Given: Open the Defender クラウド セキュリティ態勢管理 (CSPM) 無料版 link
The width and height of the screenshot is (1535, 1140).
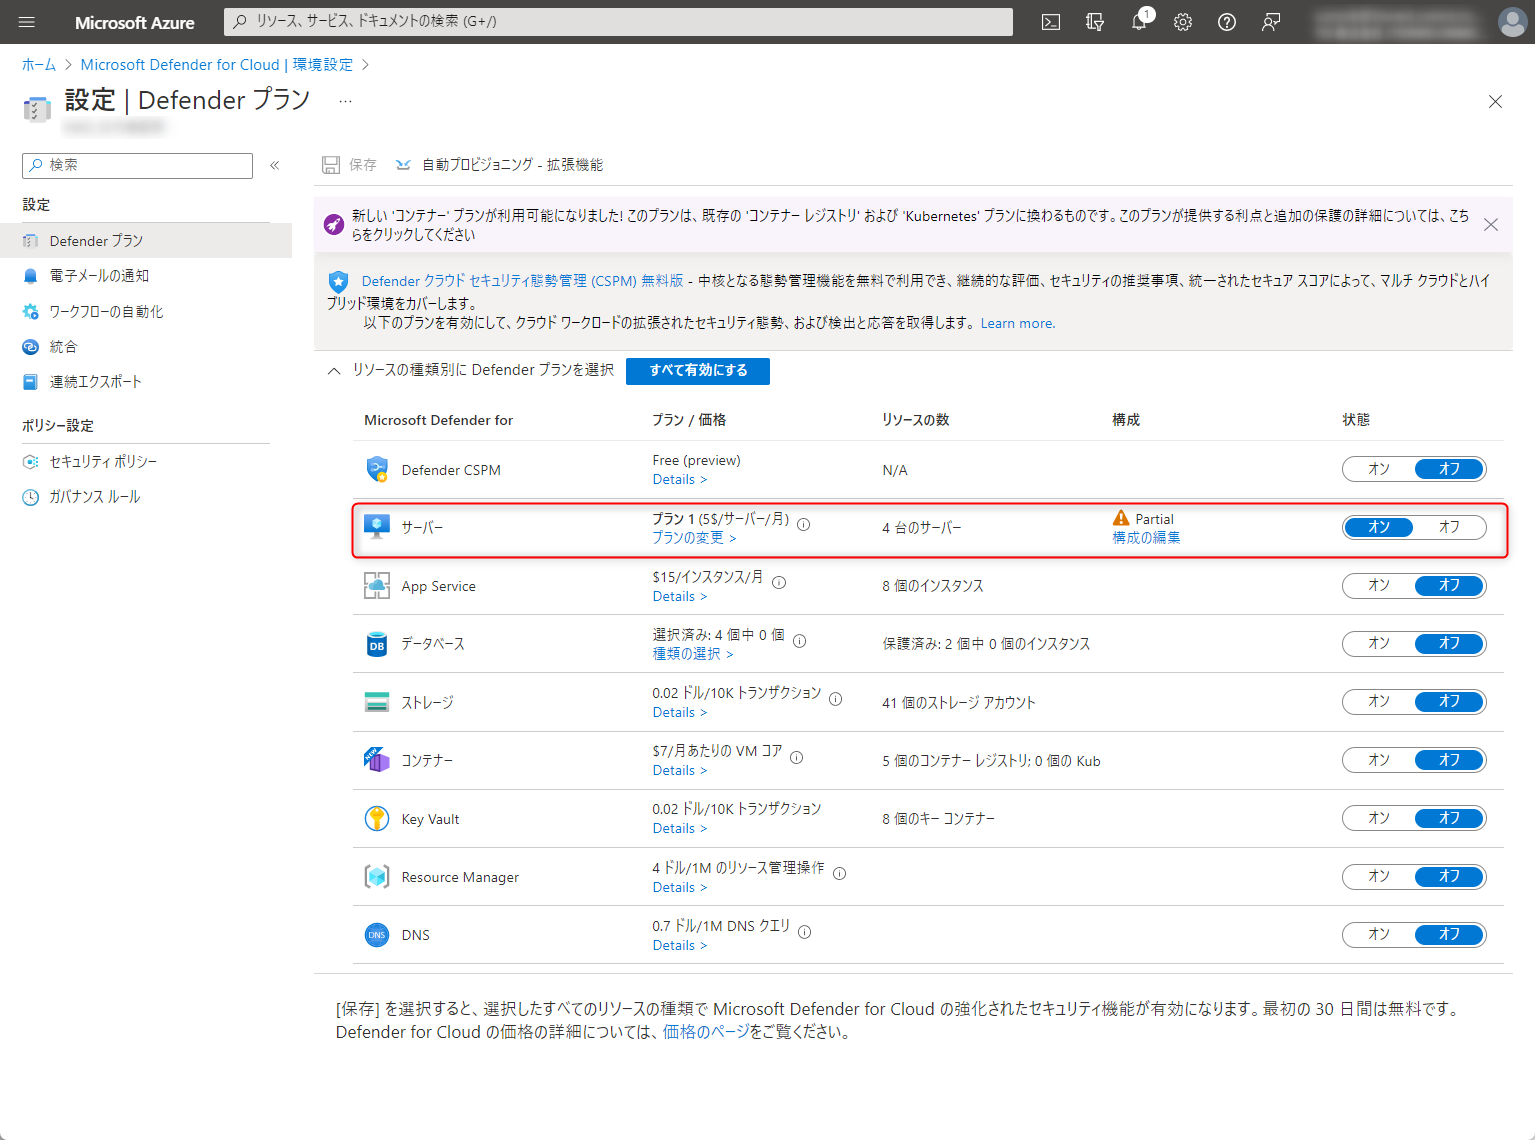Looking at the screenshot, I should pos(522,281).
